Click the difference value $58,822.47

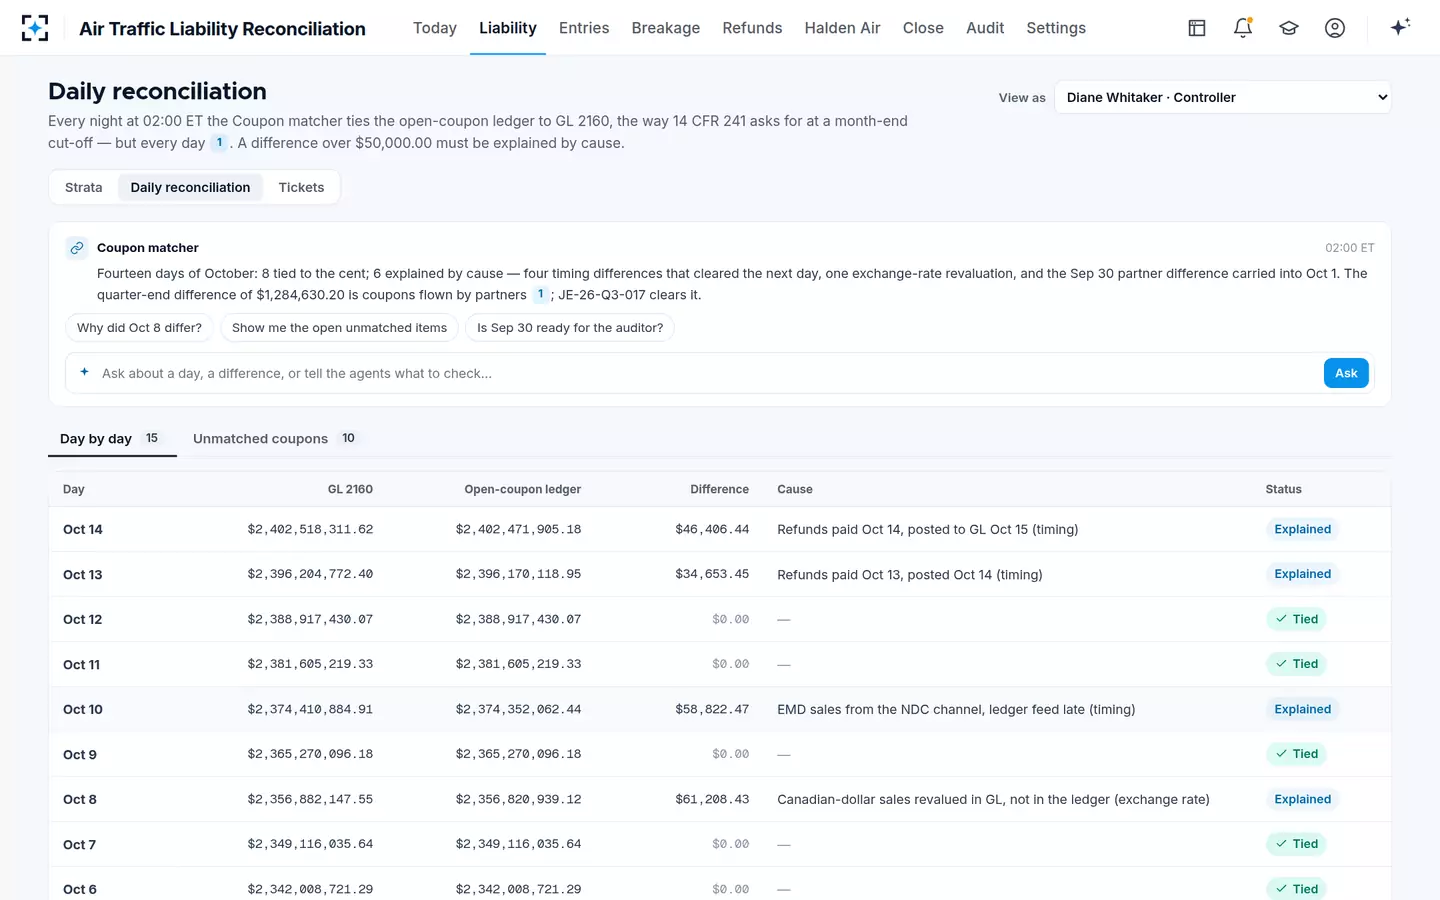tap(712, 709)
